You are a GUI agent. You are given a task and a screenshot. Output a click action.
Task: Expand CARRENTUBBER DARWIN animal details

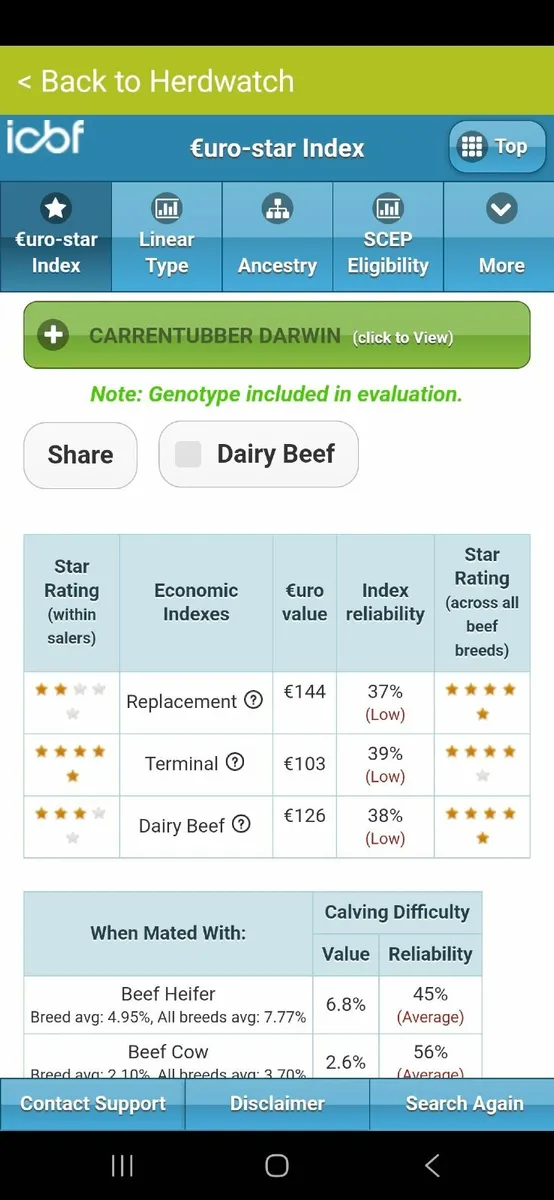[x=277, y=335]
